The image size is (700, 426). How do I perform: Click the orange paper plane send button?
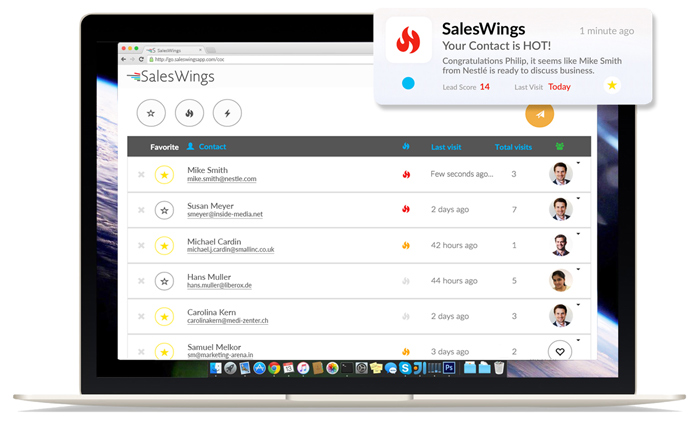pyautogui.click(x=539, y=114)
